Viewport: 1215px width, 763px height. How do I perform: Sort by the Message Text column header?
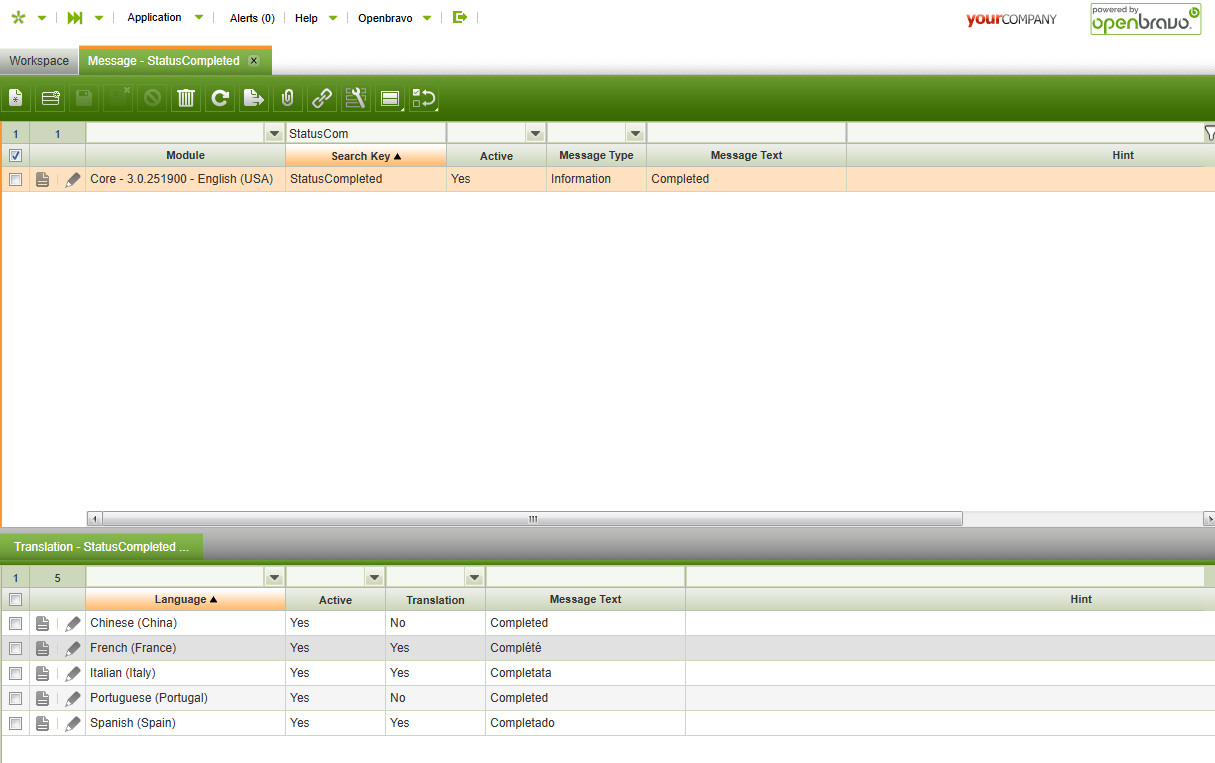pyautogui.click(x=746, y=156)
